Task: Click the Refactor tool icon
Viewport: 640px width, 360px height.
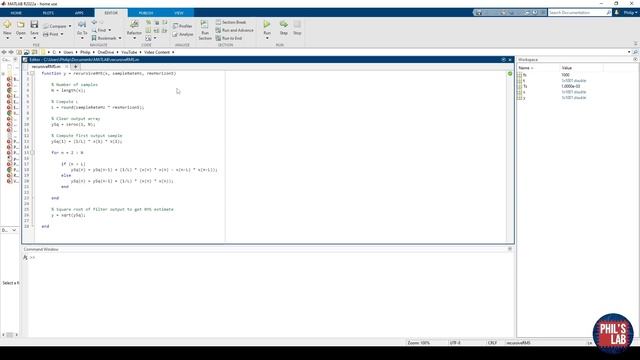Action: [x=134, y=25]
